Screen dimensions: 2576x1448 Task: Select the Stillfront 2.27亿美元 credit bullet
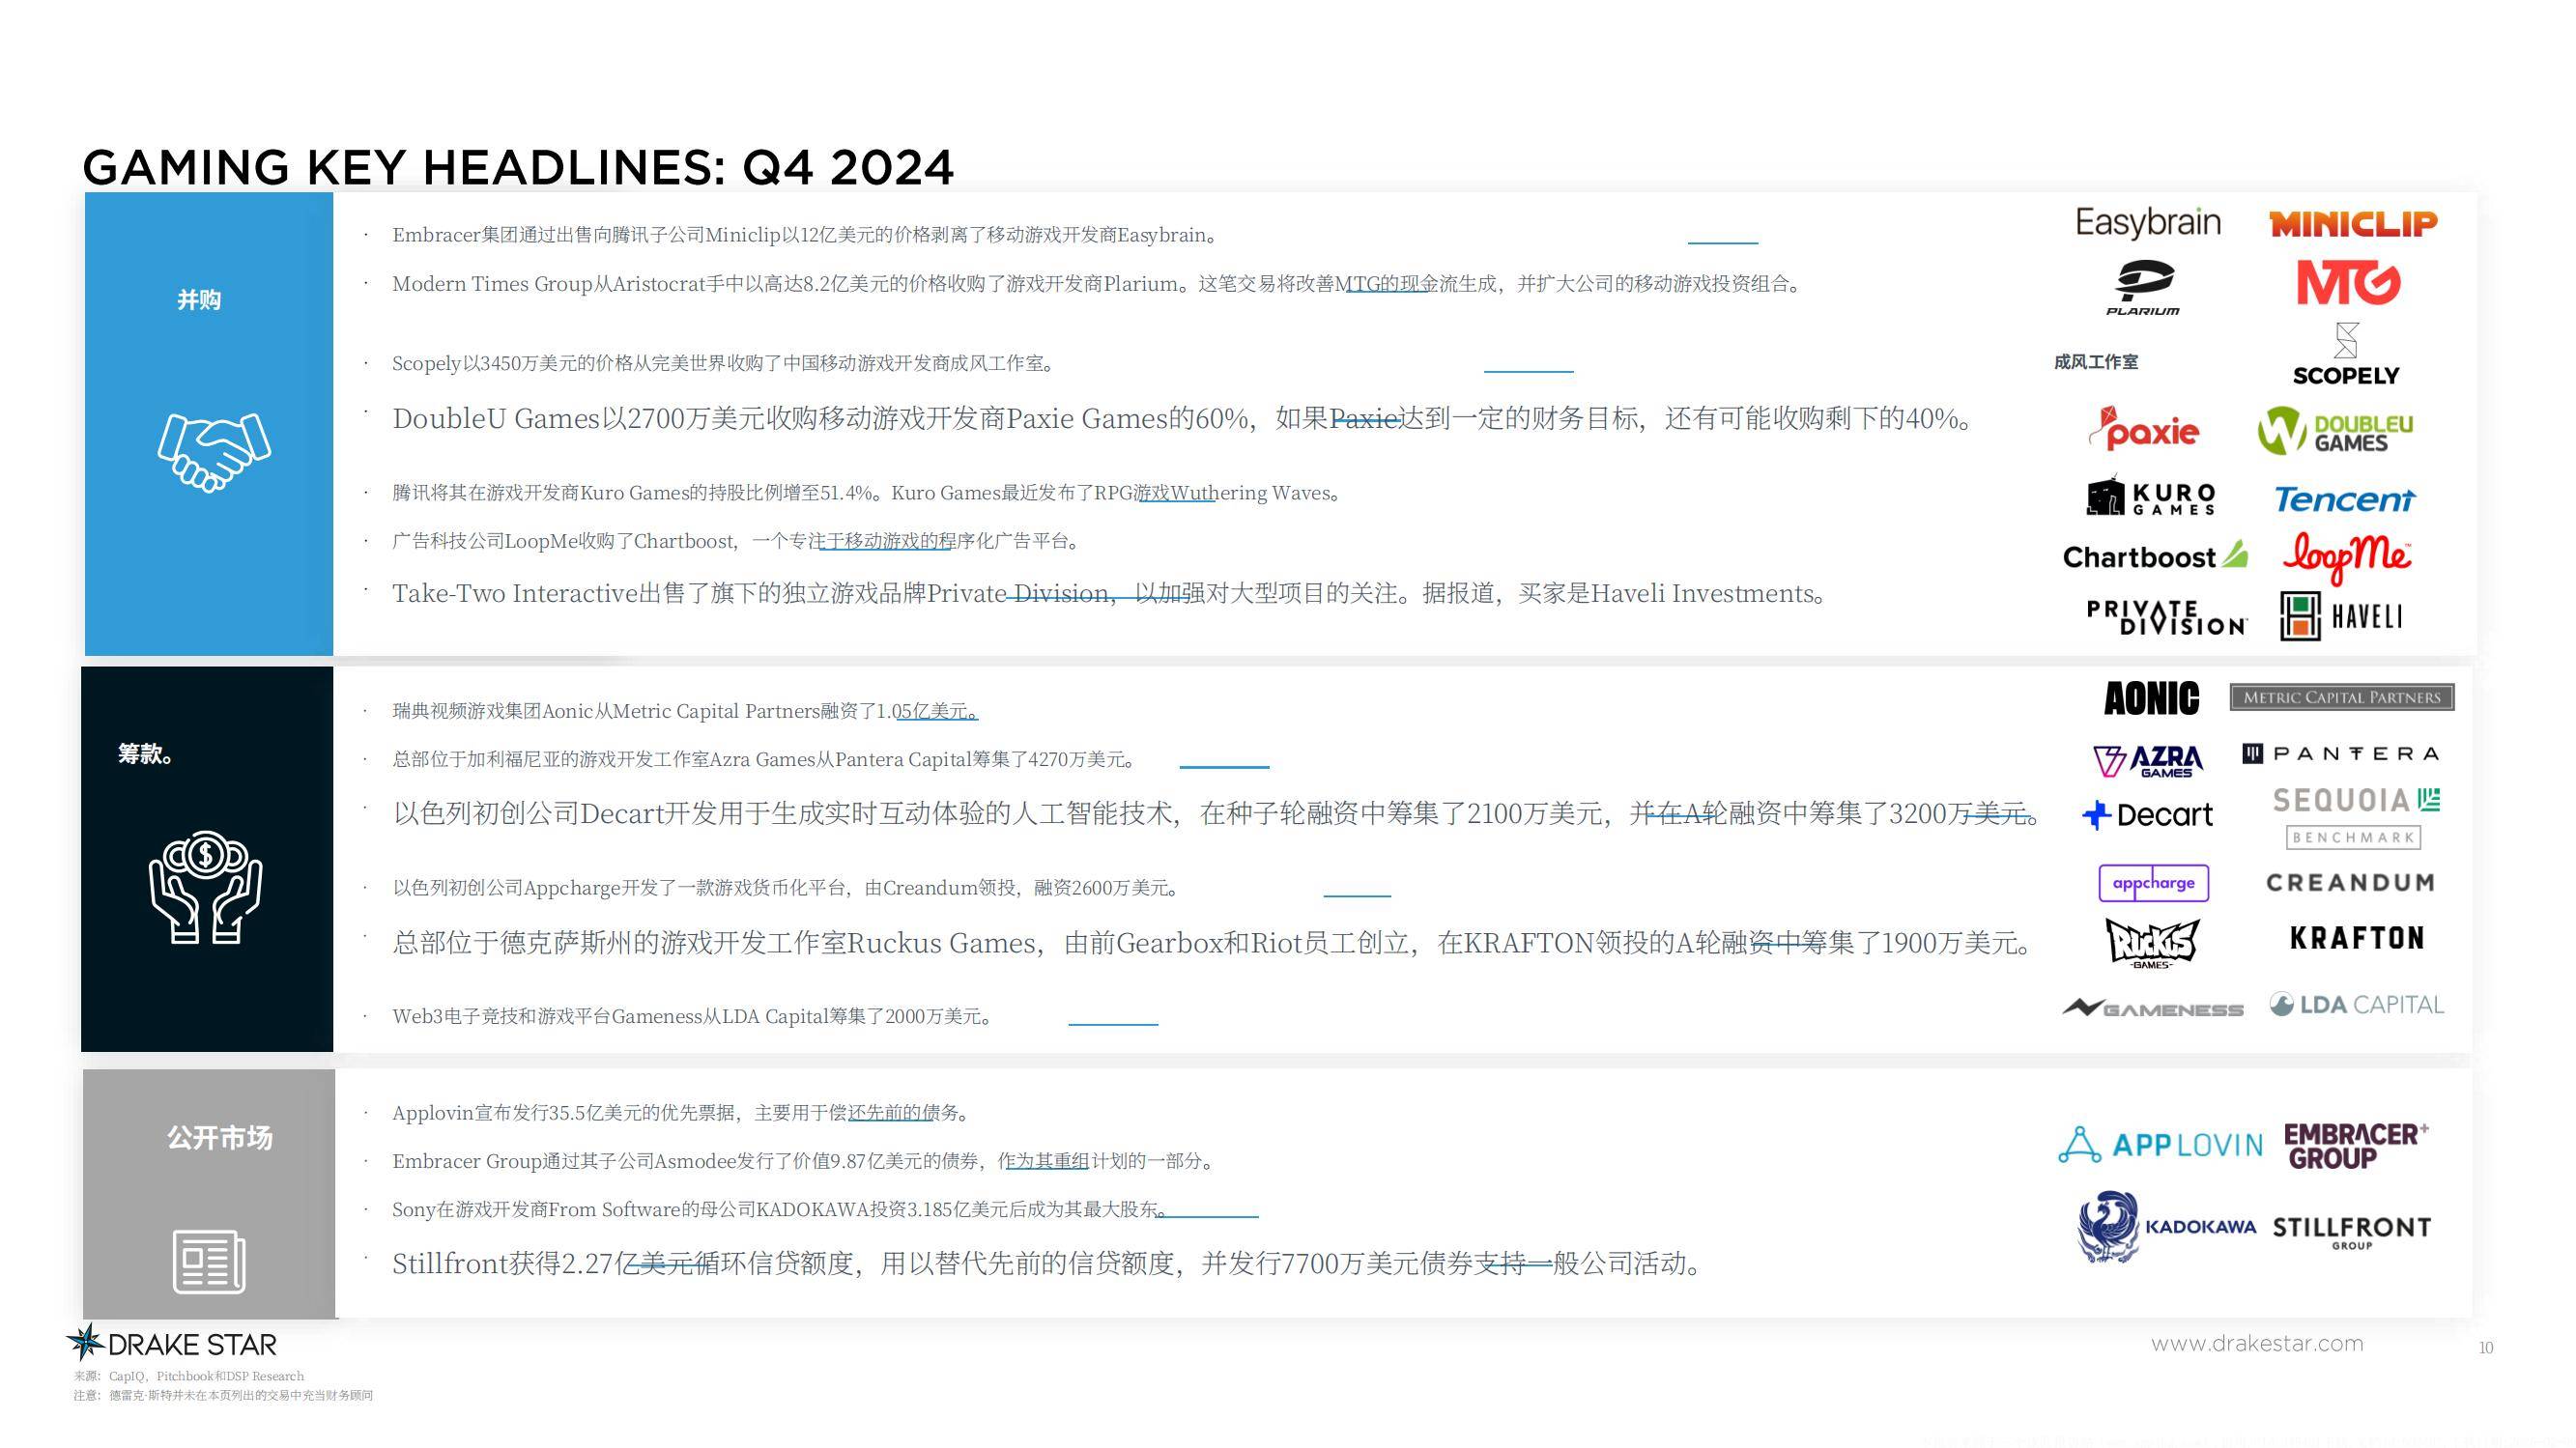1046,1264
